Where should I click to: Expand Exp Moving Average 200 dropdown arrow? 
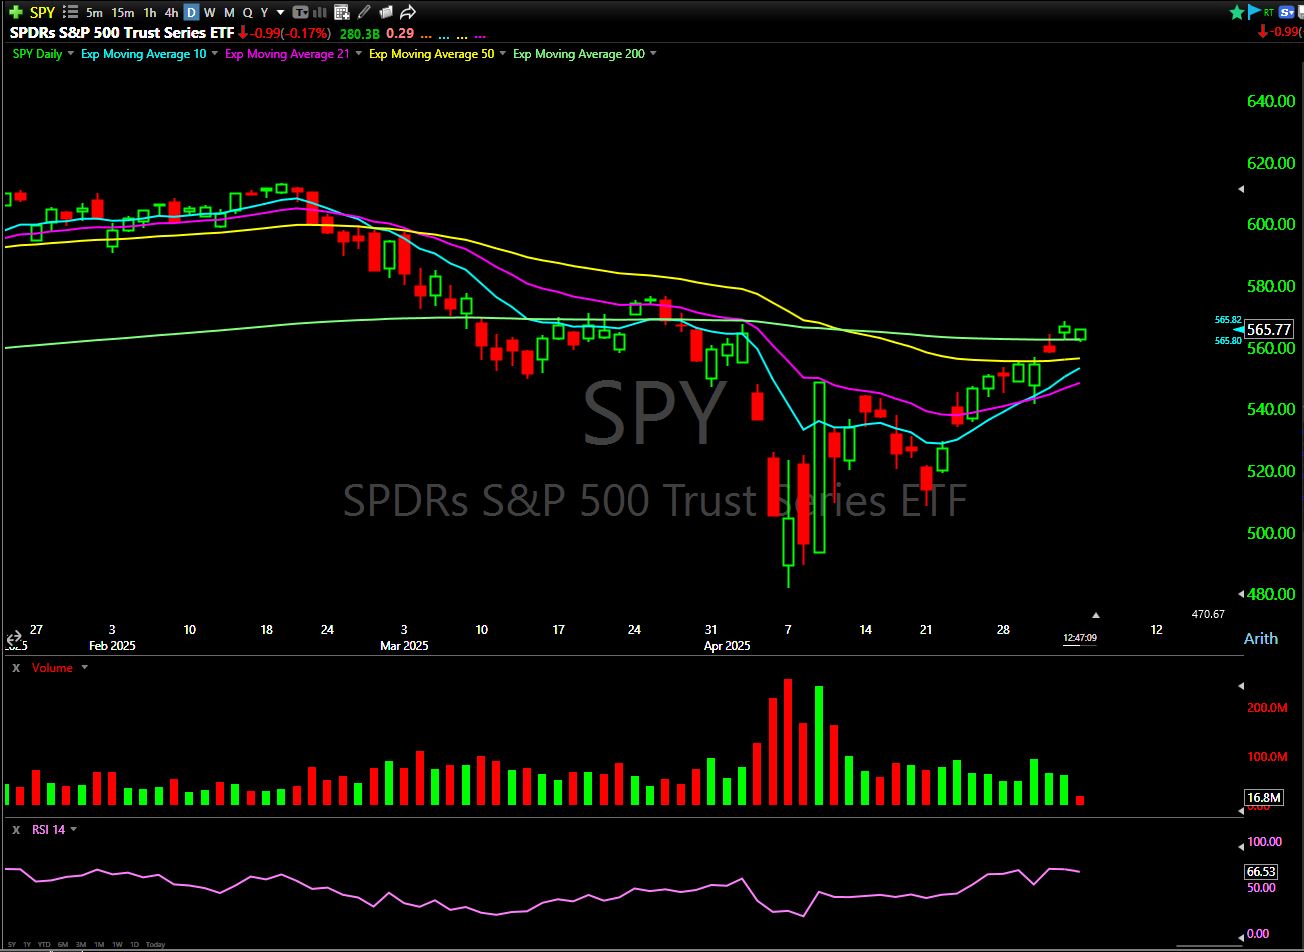point(653,54)
